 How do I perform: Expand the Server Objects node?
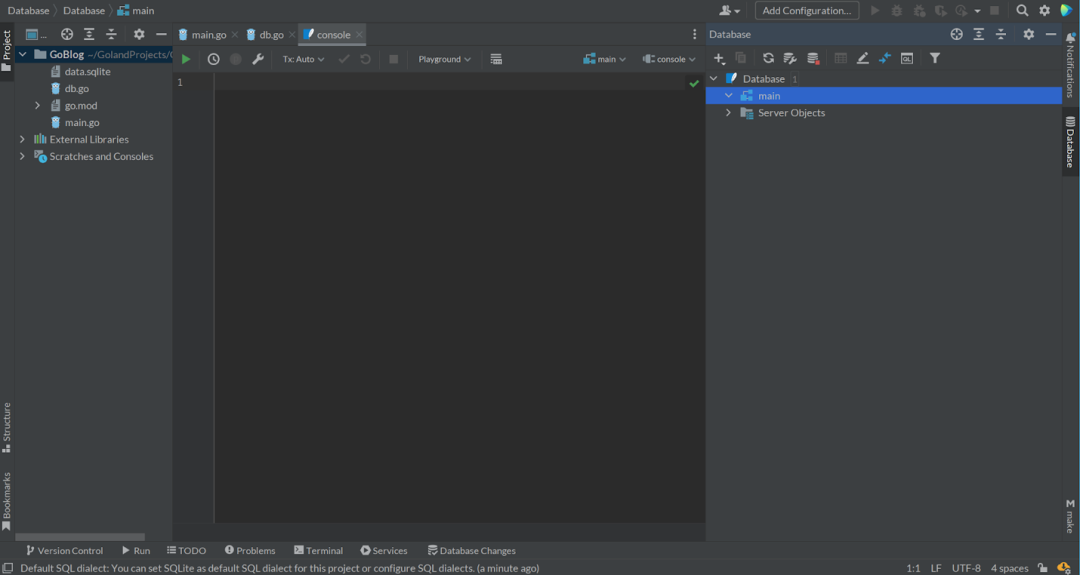pyautogui.click(x=729, y=112)
